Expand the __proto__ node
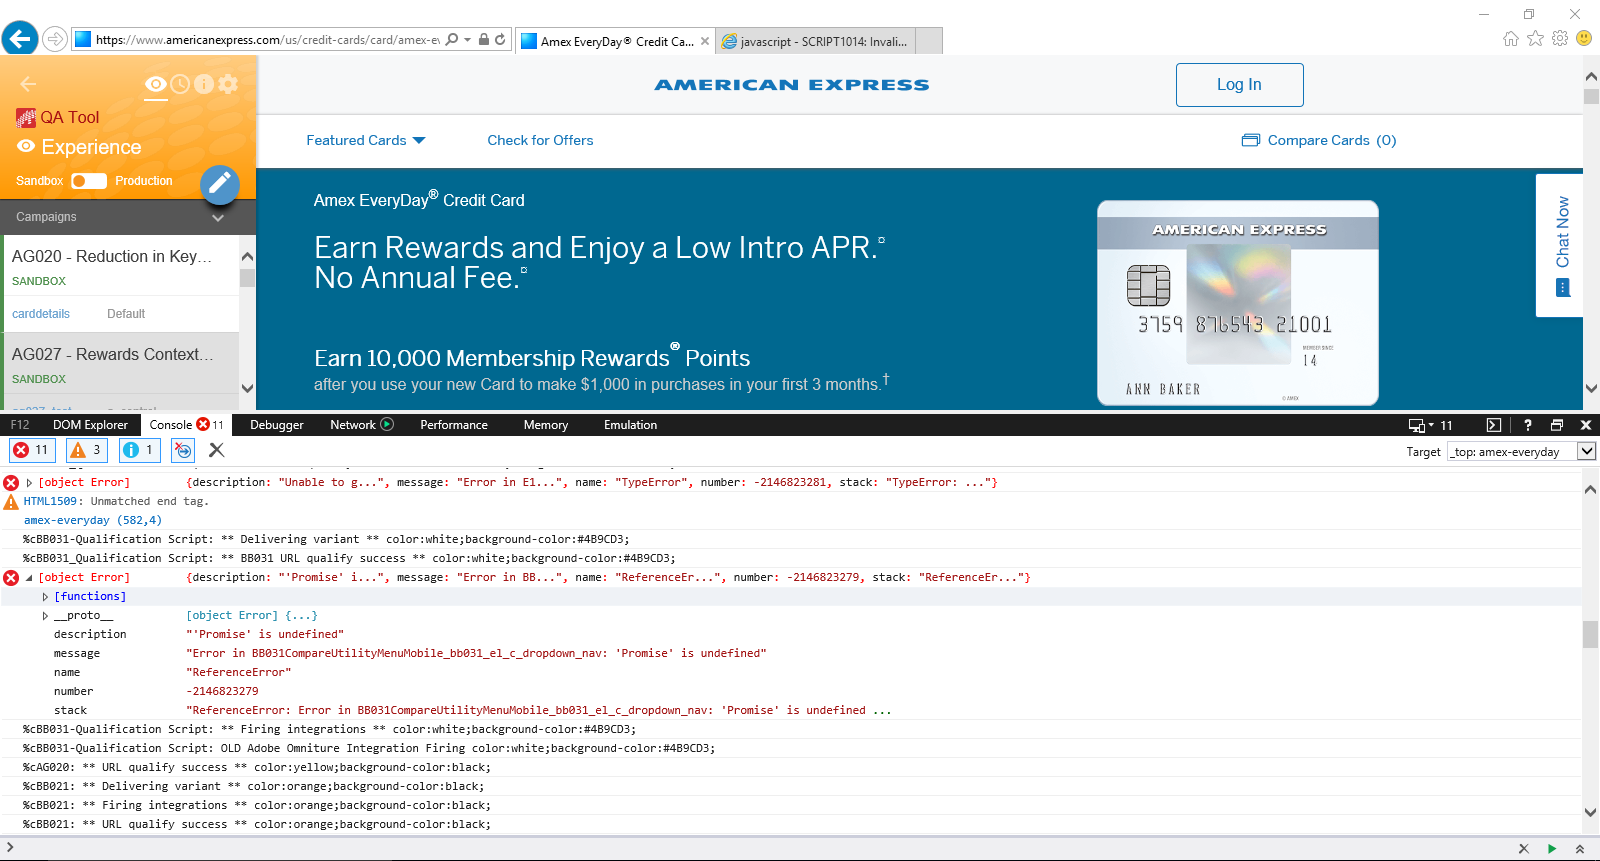Viewport: 1600px width, 861px height. (x=45, y=616)
